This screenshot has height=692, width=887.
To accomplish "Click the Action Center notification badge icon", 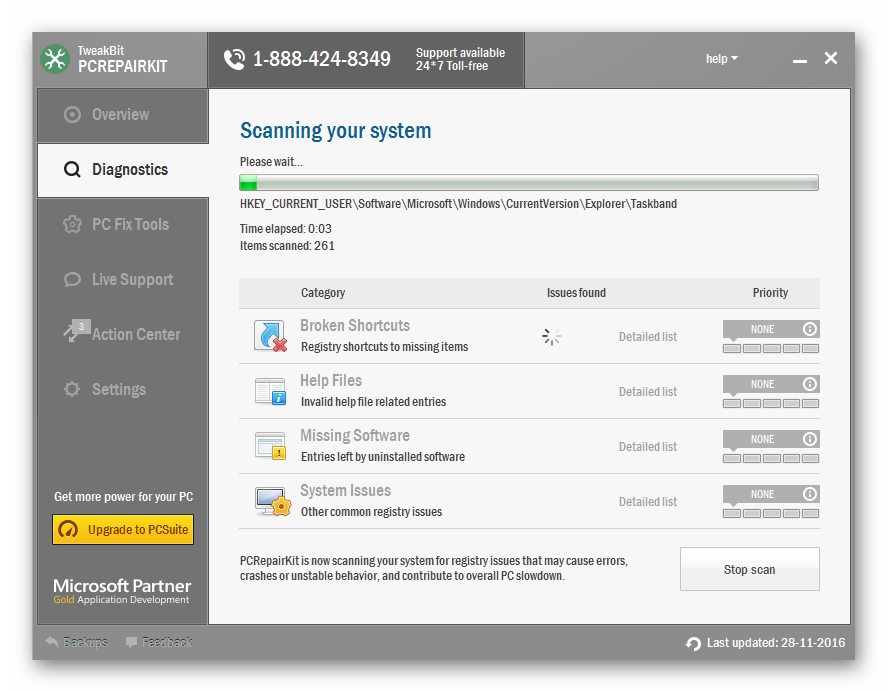I will [76, 330].
